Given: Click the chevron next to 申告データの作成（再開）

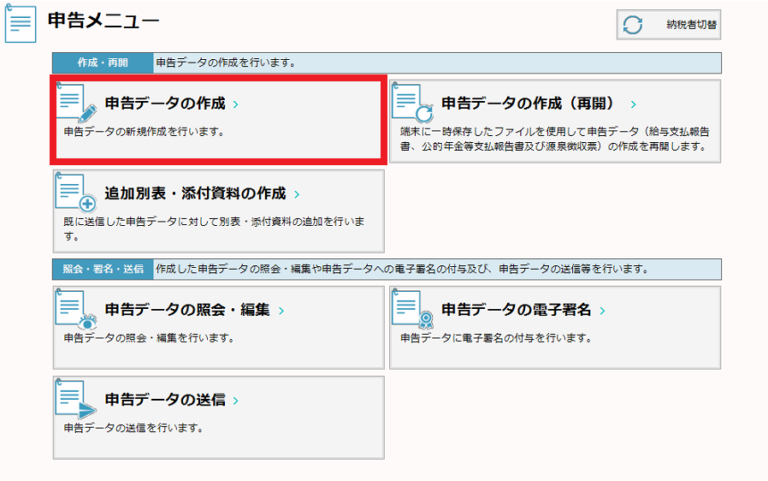Looking at the screenshot, I should pyautogui.click(x=633, y=104).
